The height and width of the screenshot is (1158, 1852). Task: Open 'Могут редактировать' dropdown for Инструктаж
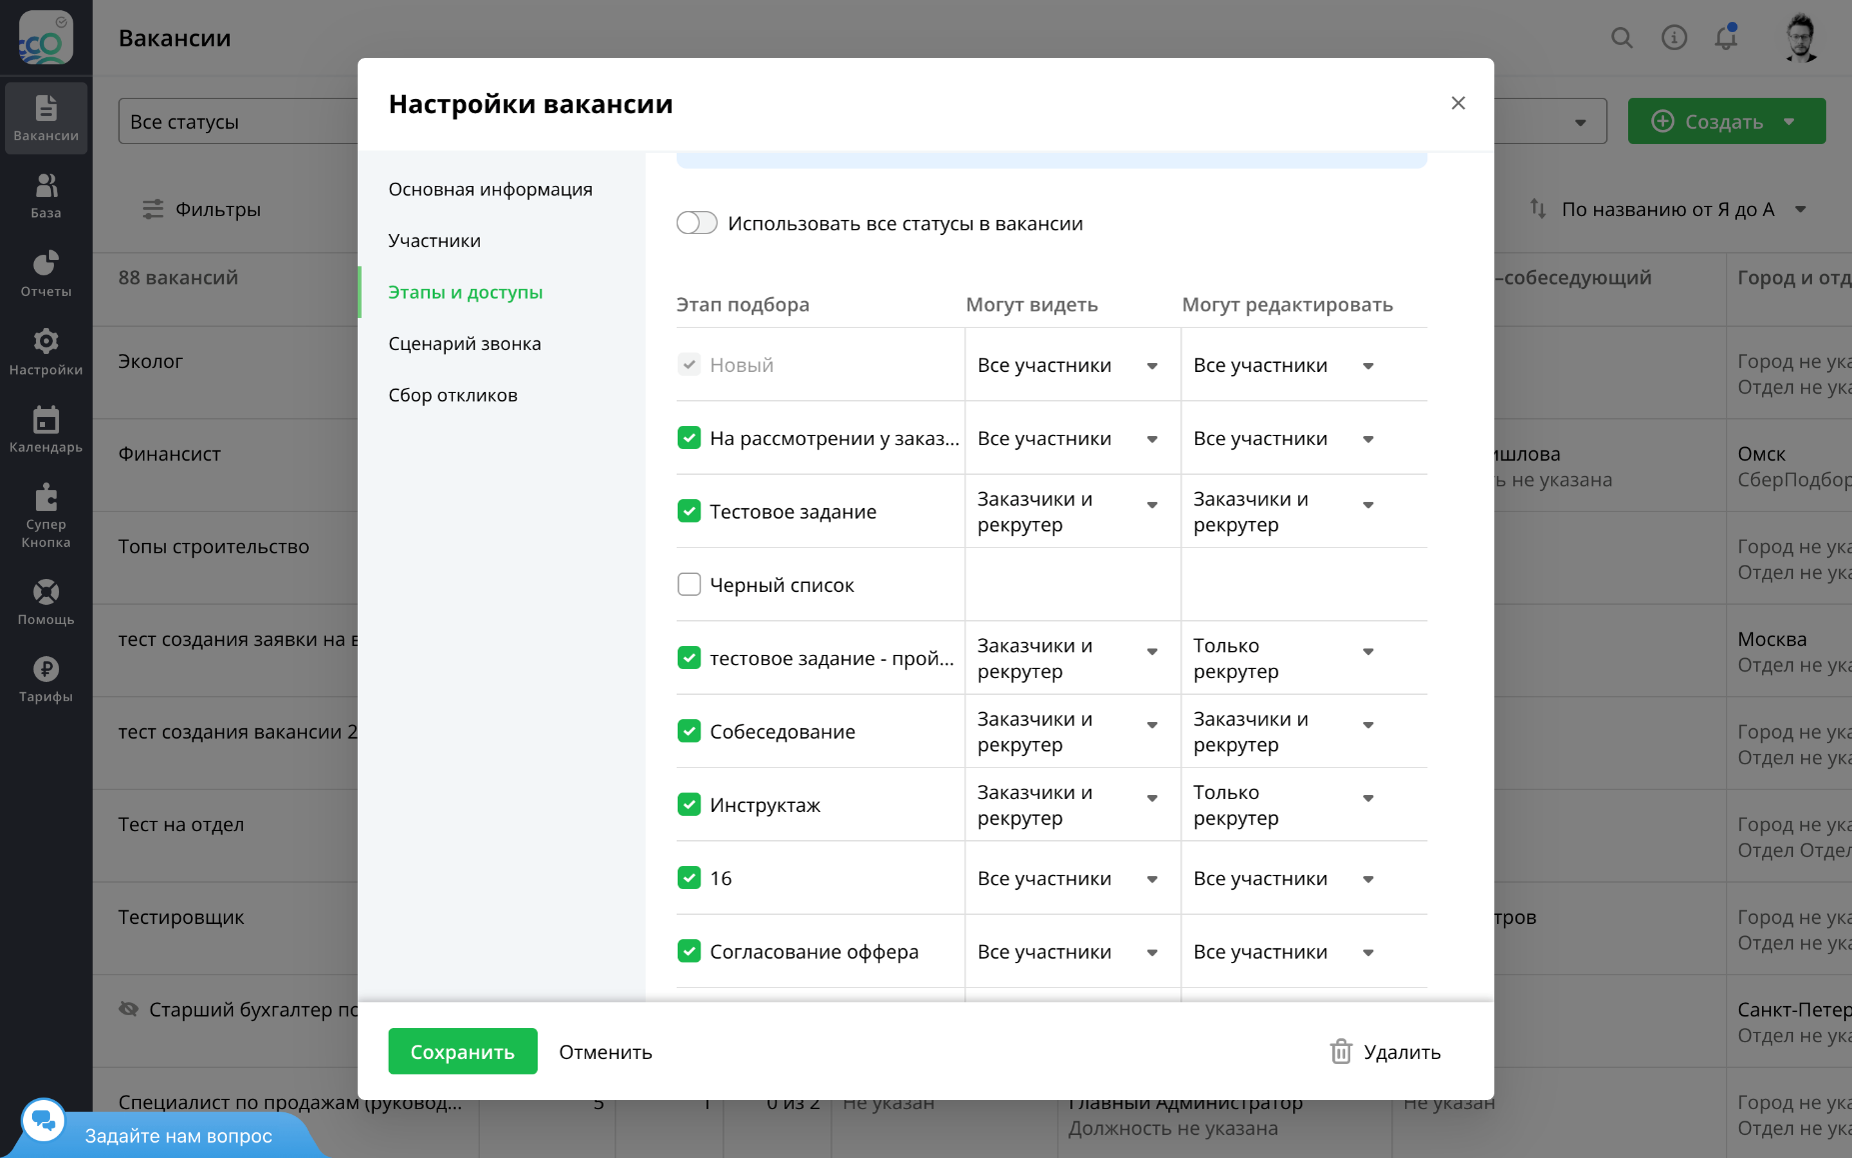(1368, 798)
